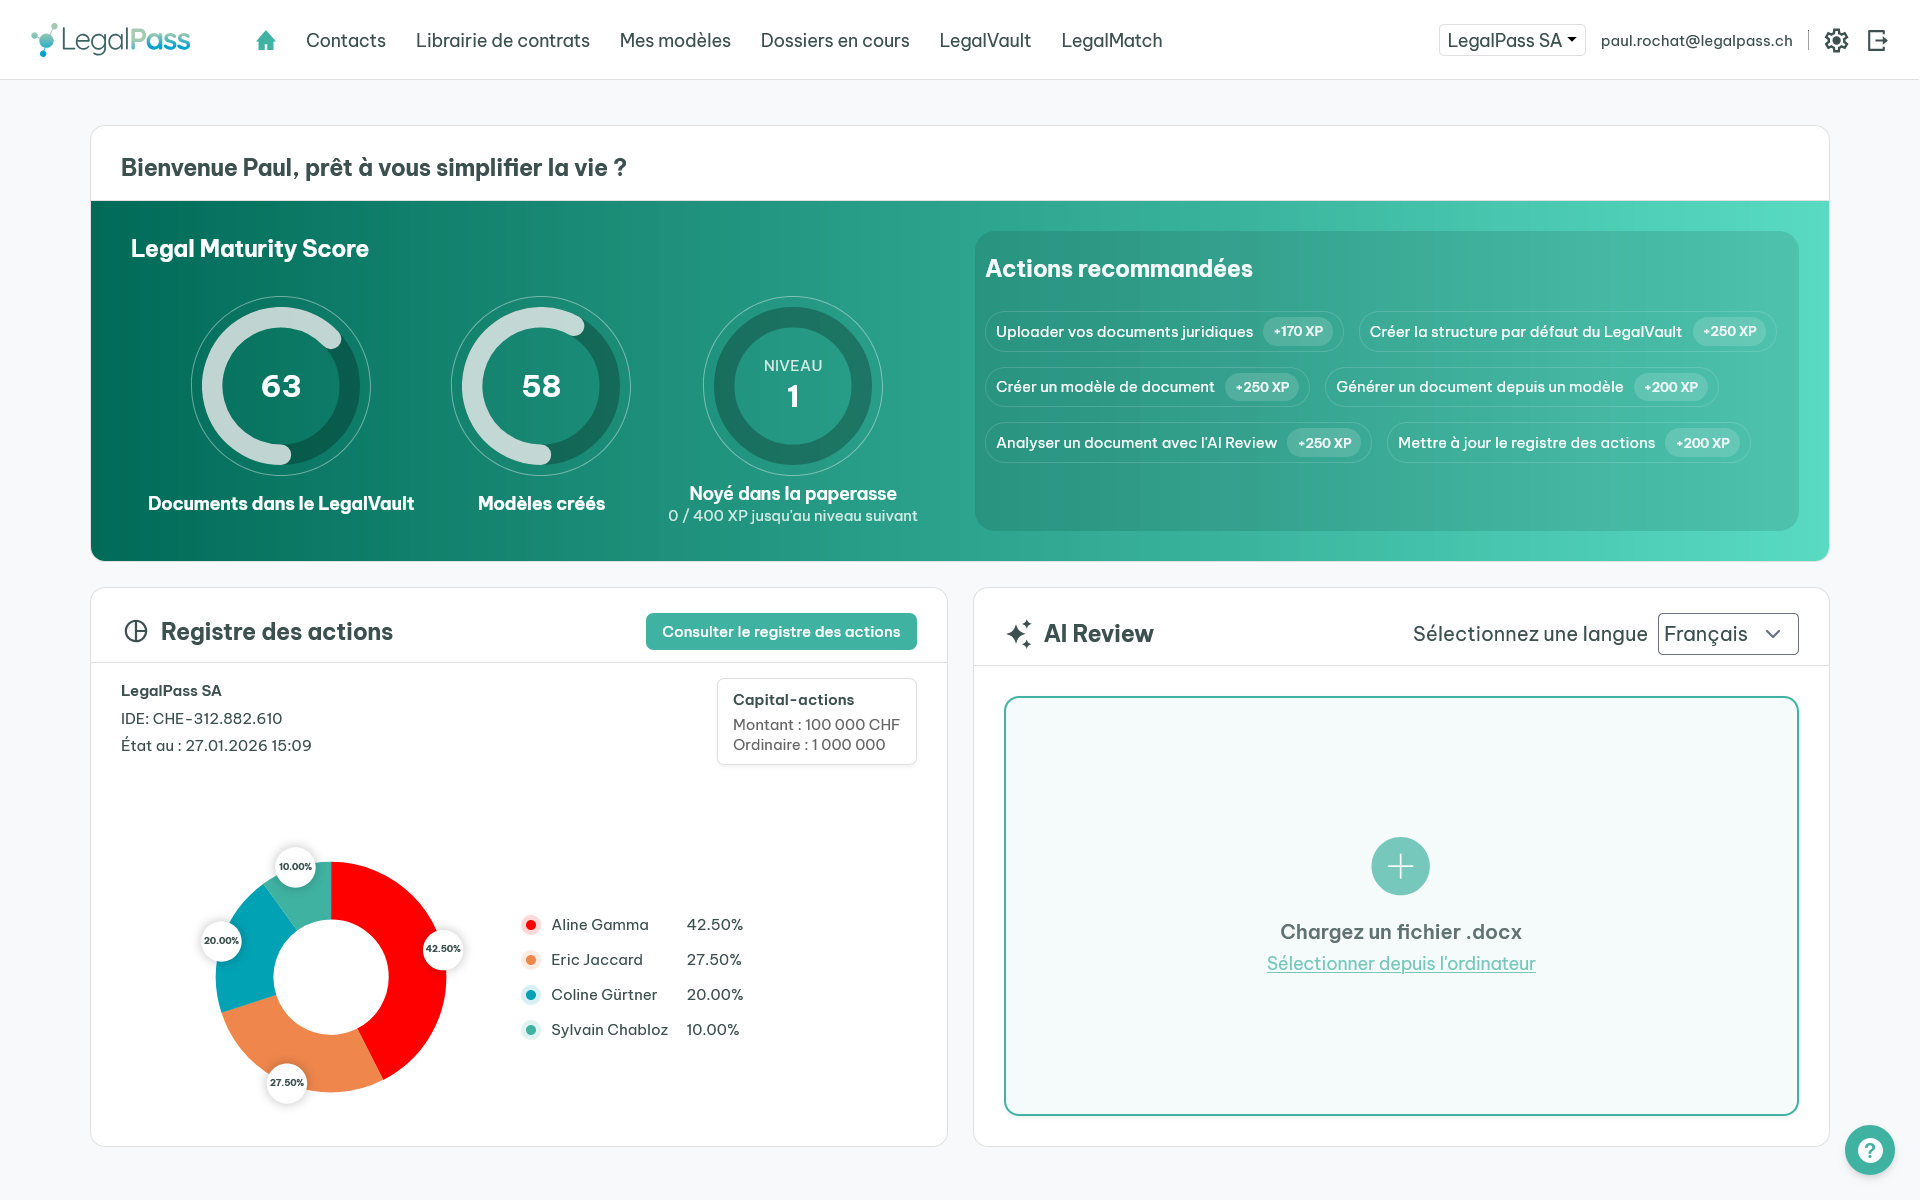Open the help question mark bubble
Viewport: 1920px width, 1200px height.
pyautogui.click(x=1870, y=1150)
